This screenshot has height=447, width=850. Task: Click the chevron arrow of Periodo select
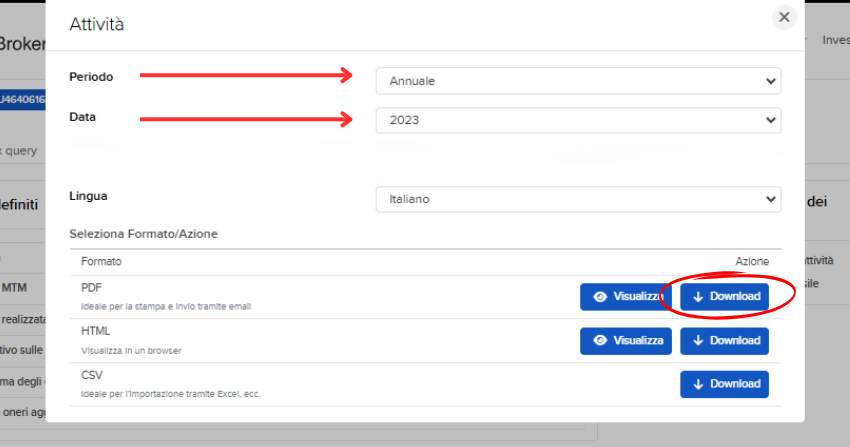click(x=769, y=81)
